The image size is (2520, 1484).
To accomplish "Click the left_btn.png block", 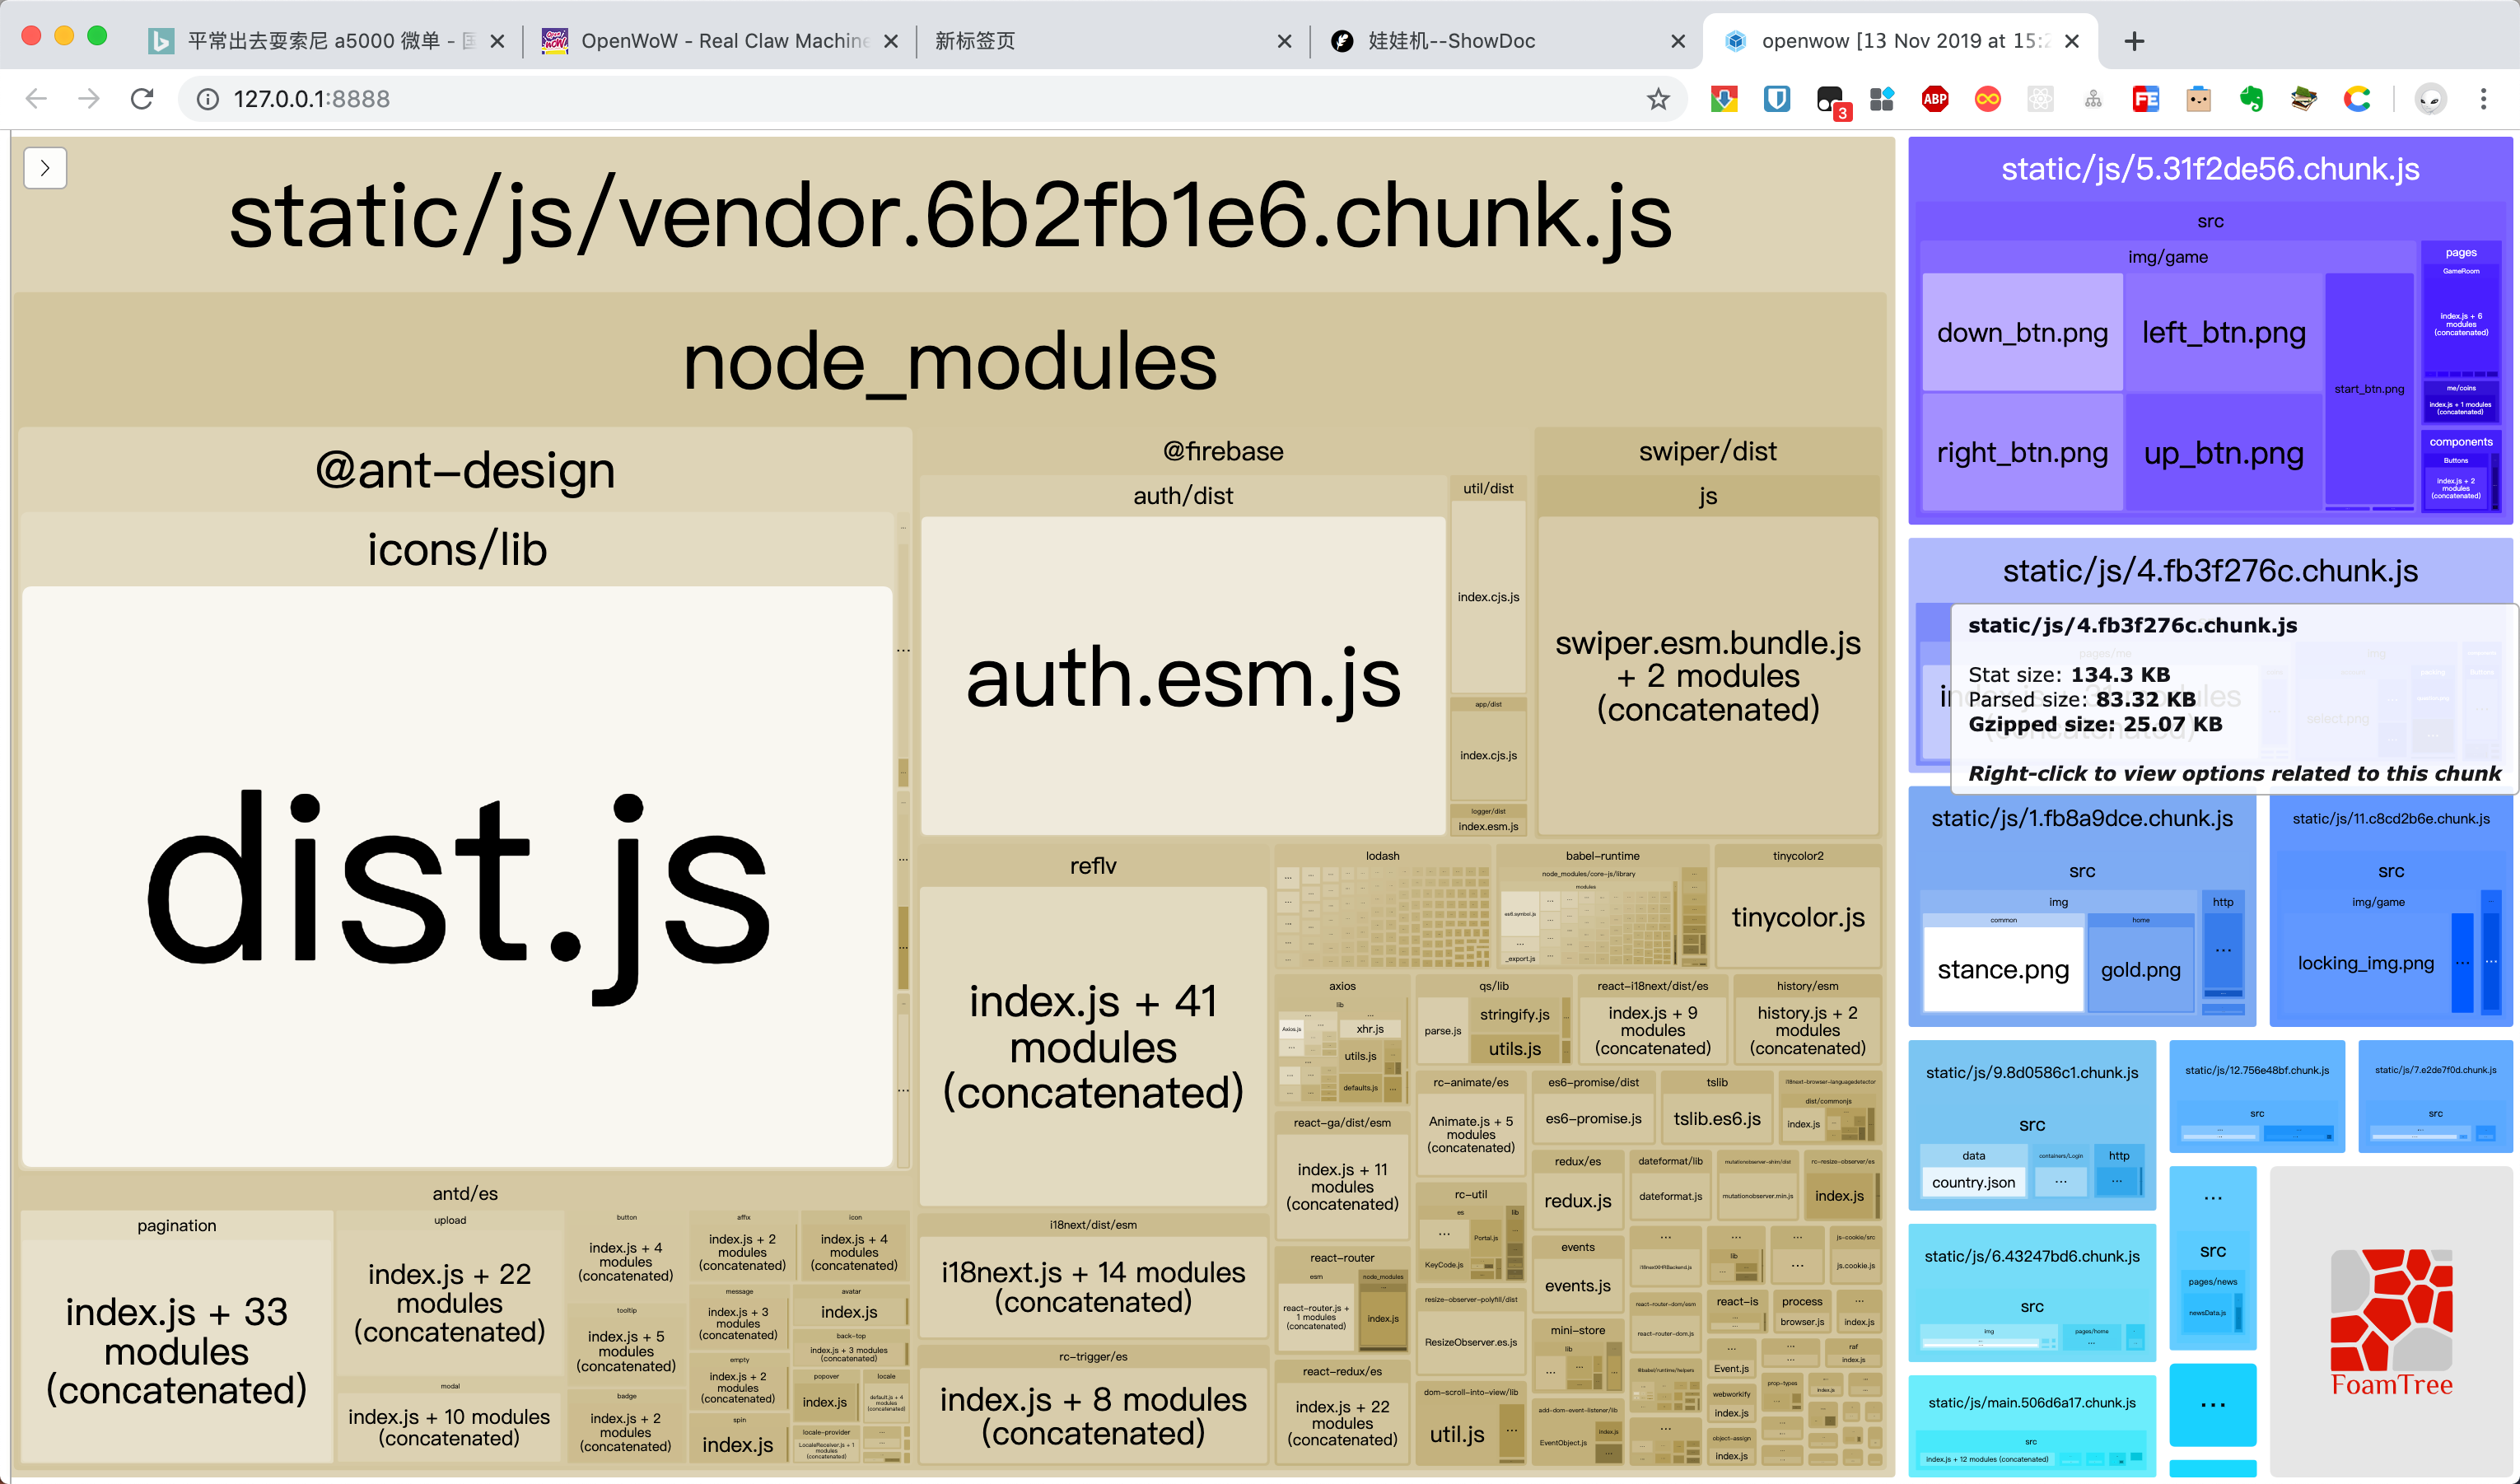I will coord(2224,332).
